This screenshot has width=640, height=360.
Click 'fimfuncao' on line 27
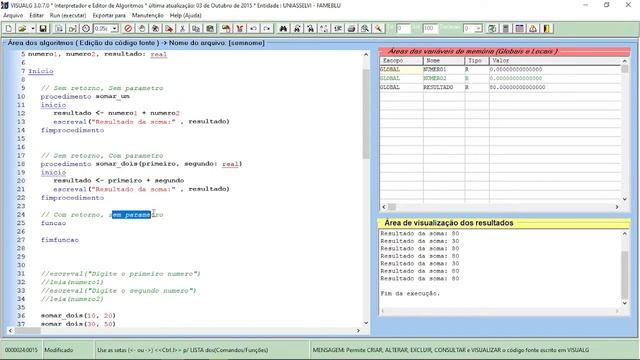(x=60, y=240)
